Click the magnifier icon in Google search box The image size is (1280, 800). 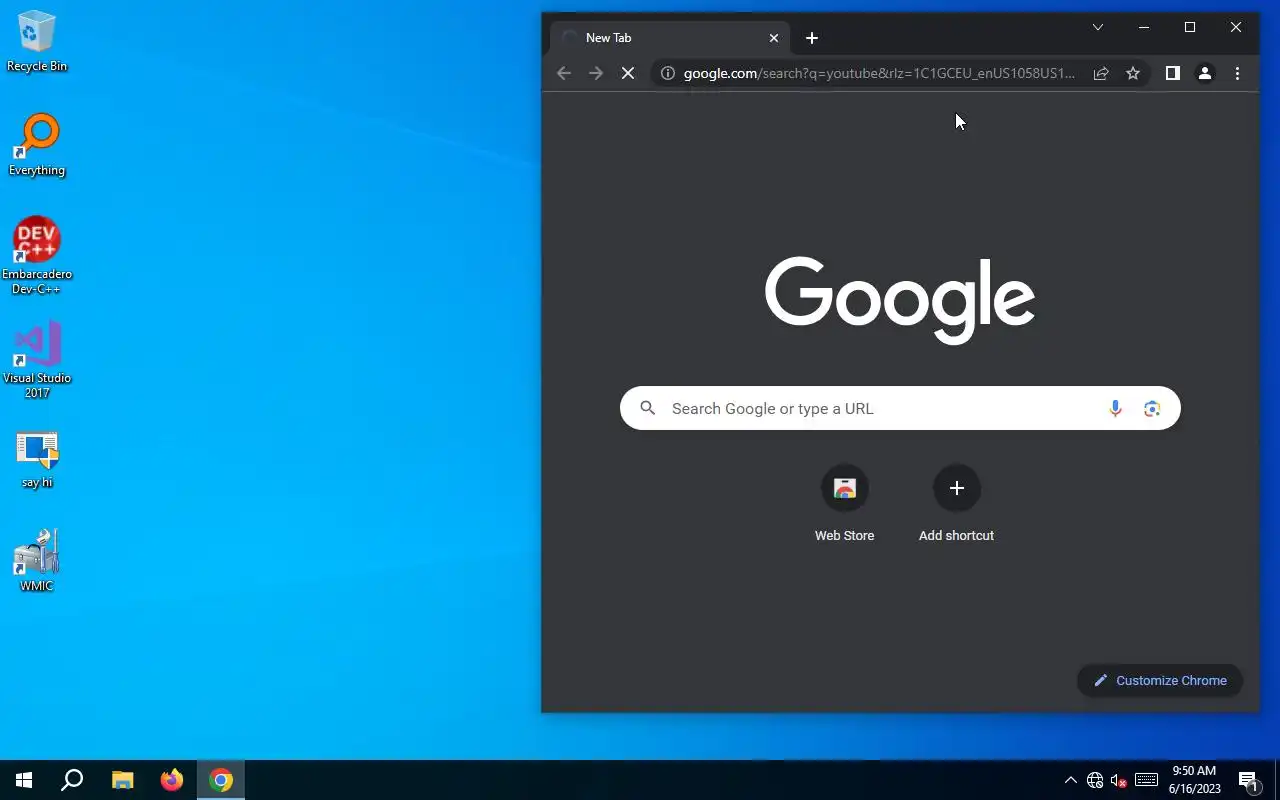coord(648,408)
